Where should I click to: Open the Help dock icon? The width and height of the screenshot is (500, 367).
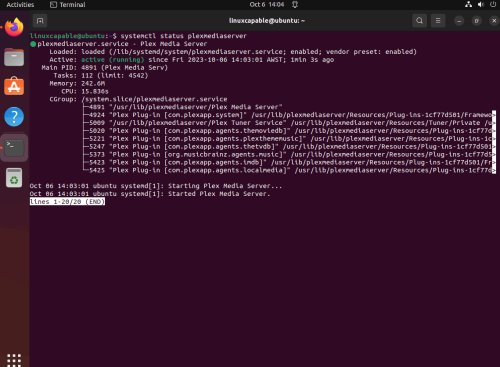click(x=14, y=117)
